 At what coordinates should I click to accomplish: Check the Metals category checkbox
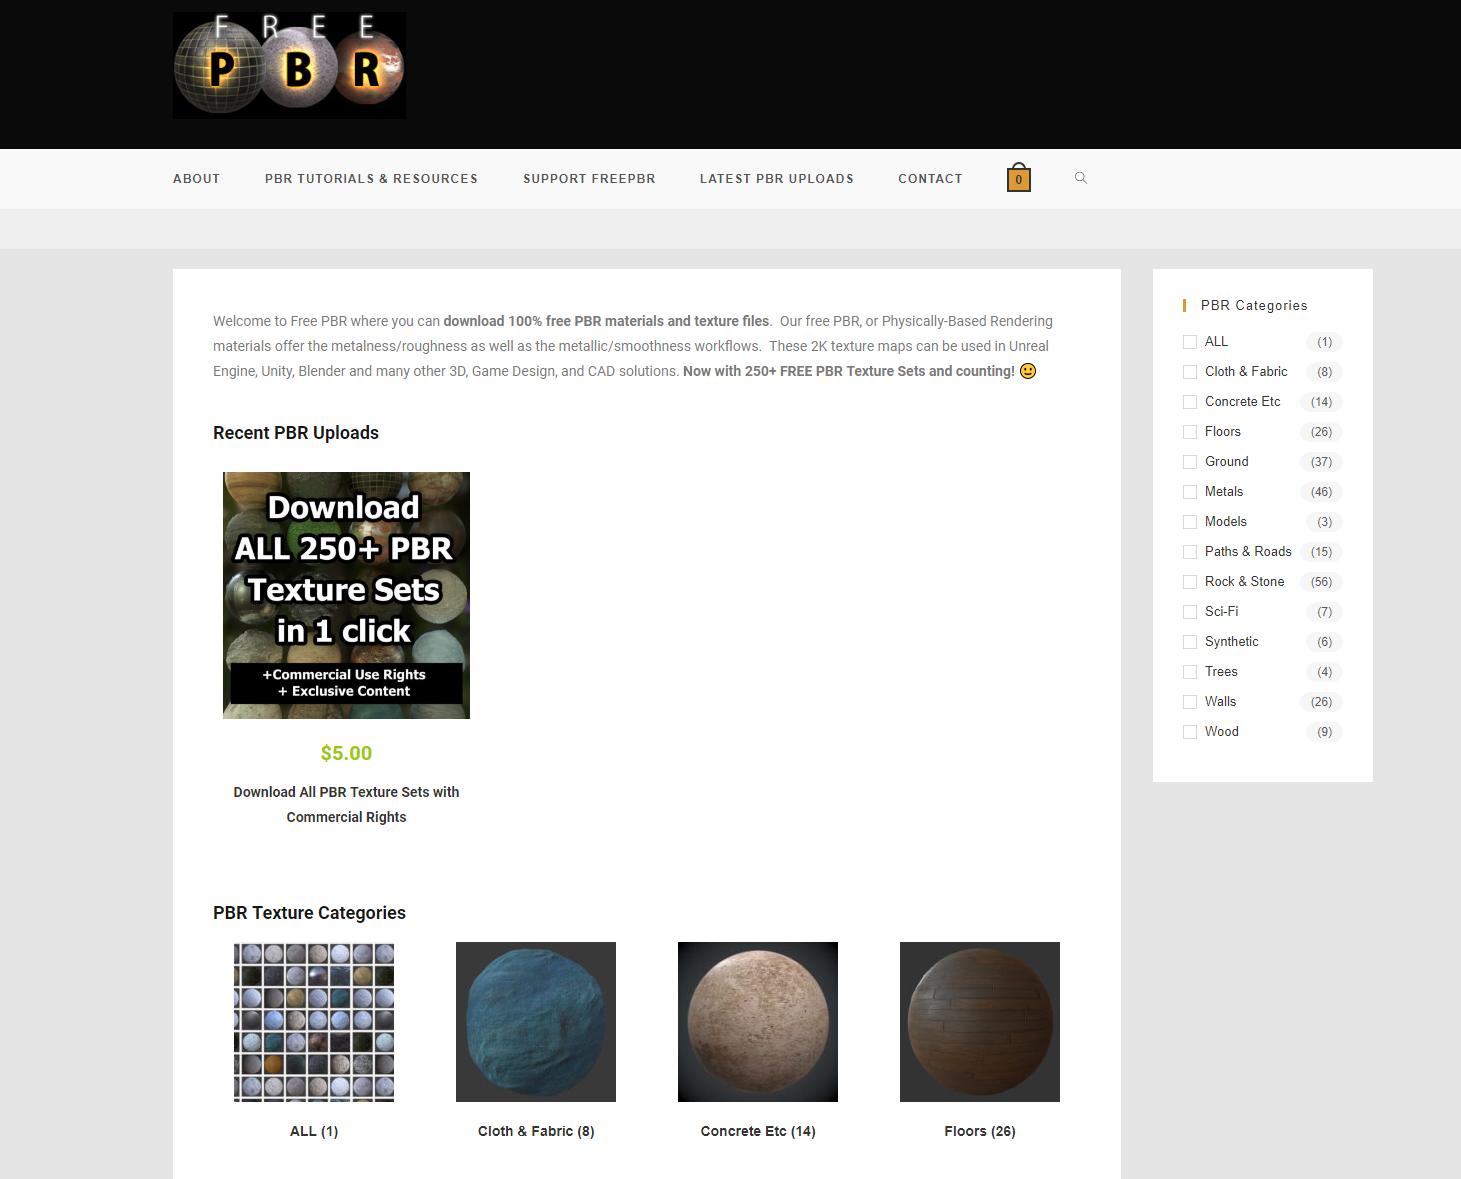pyautogui.click(x=1190, y=492)
